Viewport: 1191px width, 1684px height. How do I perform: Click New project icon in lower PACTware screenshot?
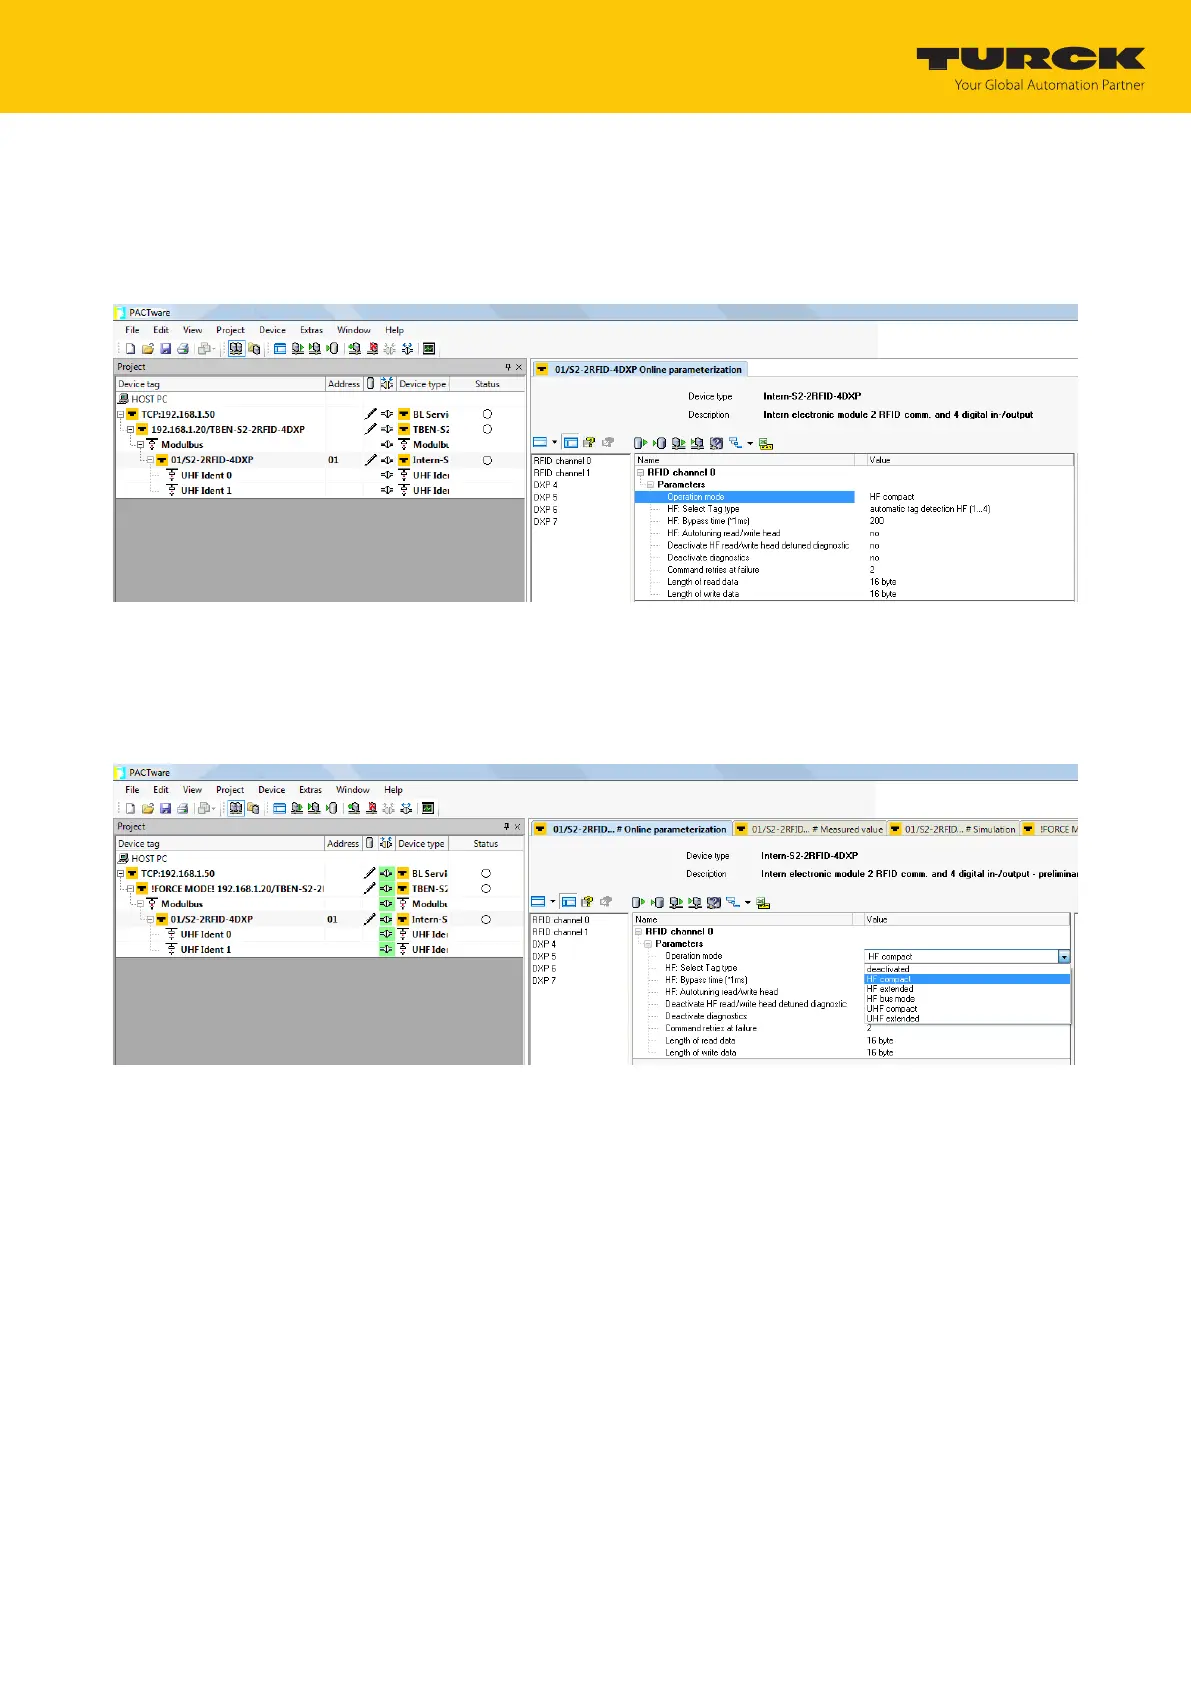(130, 808)
